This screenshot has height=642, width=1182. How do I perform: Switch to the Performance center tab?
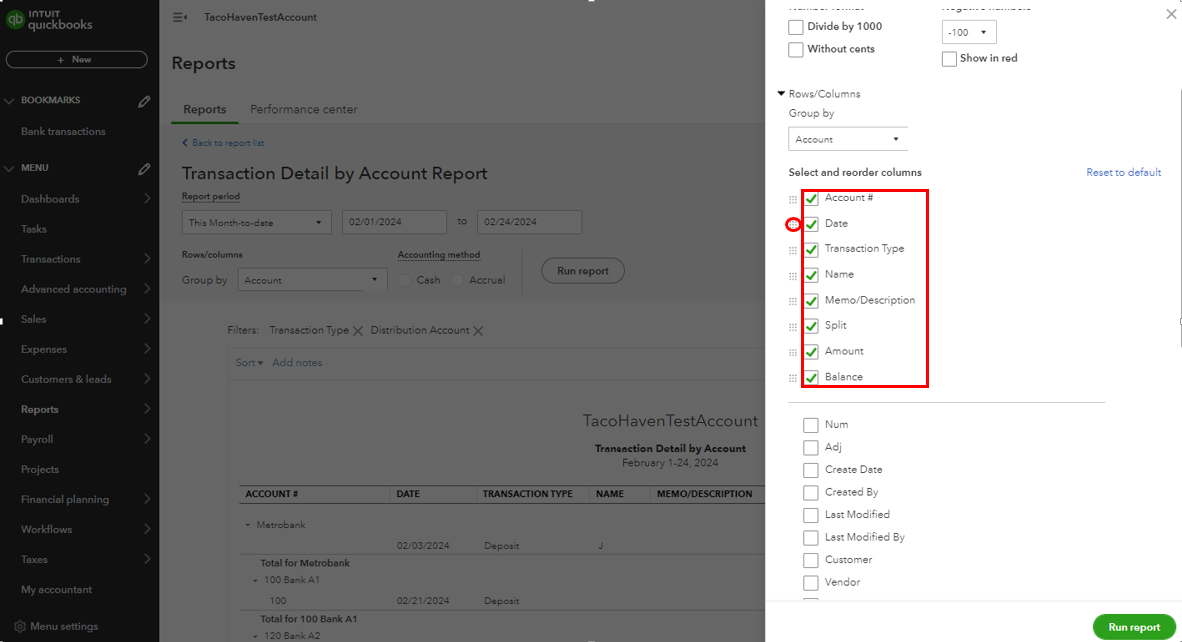(x=303, y=109)
